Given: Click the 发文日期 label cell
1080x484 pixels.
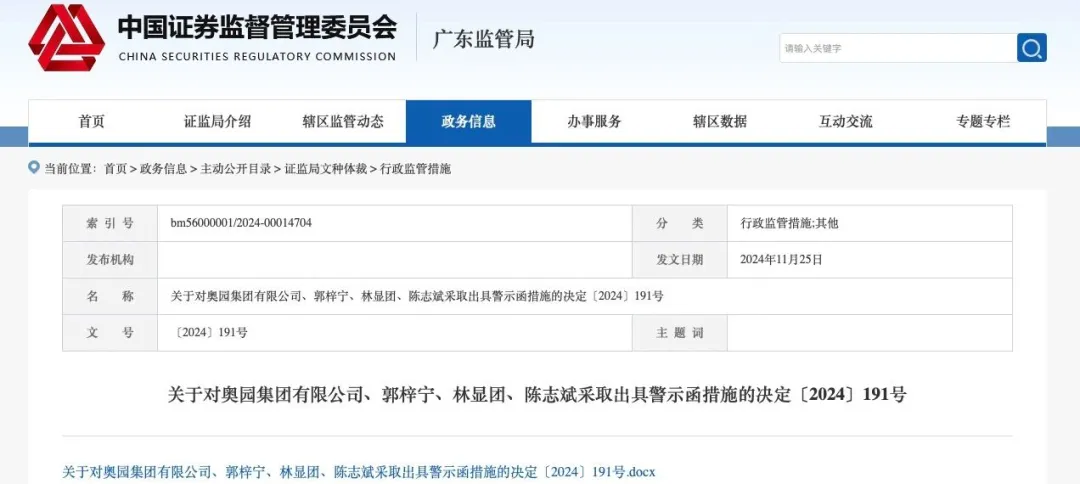Looking at the screenshot, I should click(x=680, y=260).
